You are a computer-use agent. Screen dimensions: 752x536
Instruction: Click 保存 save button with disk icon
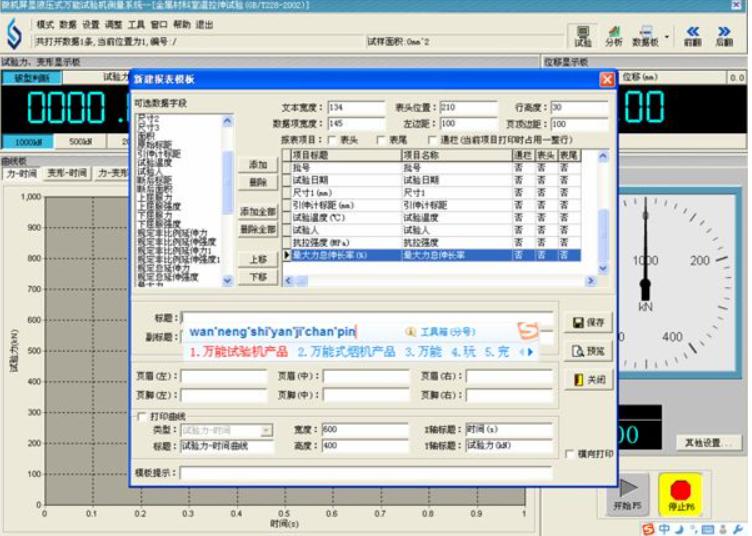pyautogui.click(x=588, y=323)
